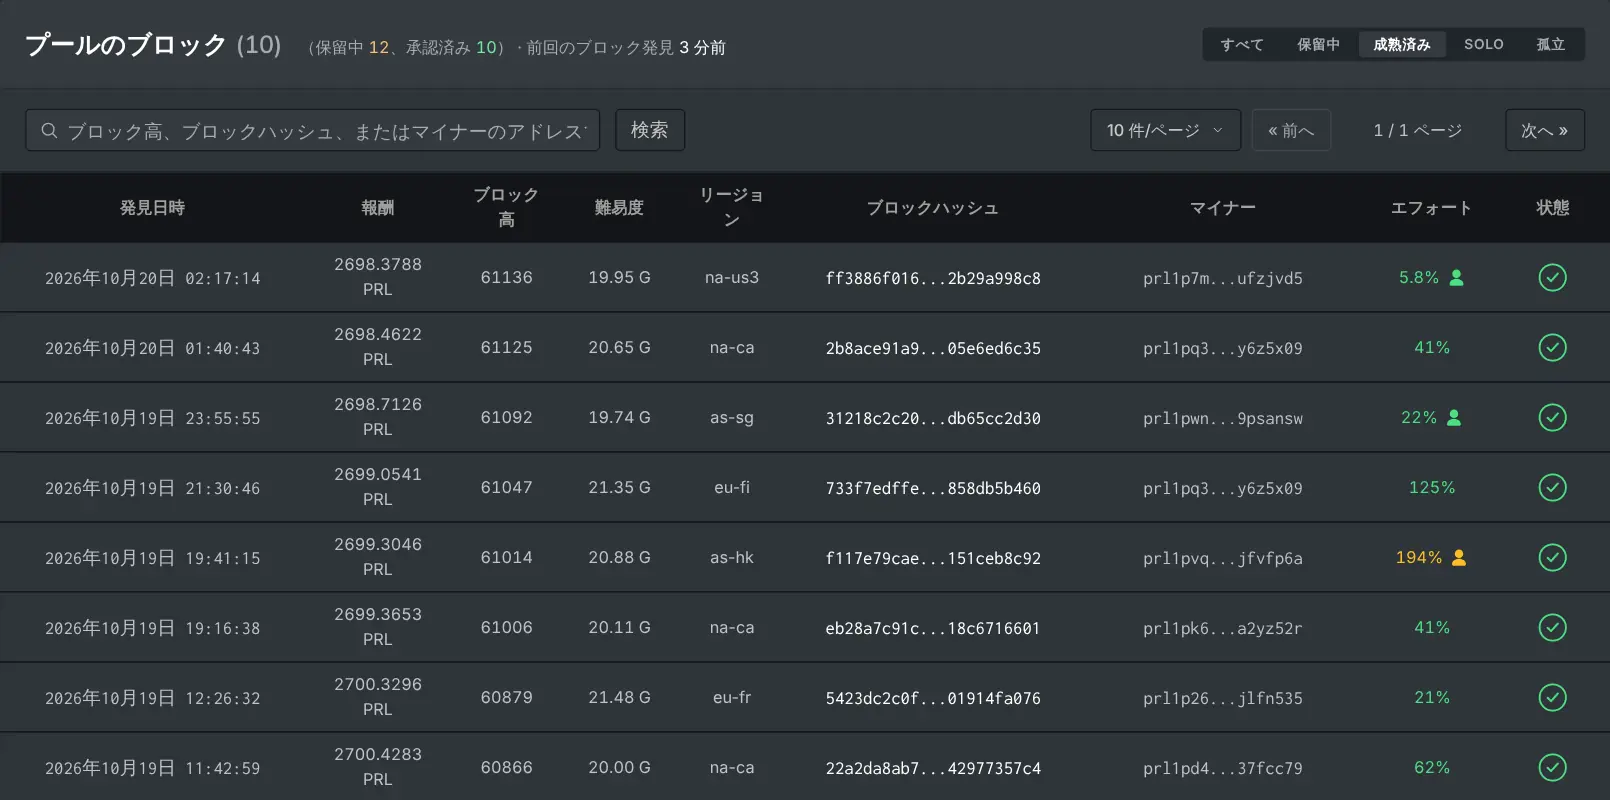The width and height of the screenshot is (1610, 800).
Task: Focus the block height or hash search field
Action: click(x=312, y=130)
